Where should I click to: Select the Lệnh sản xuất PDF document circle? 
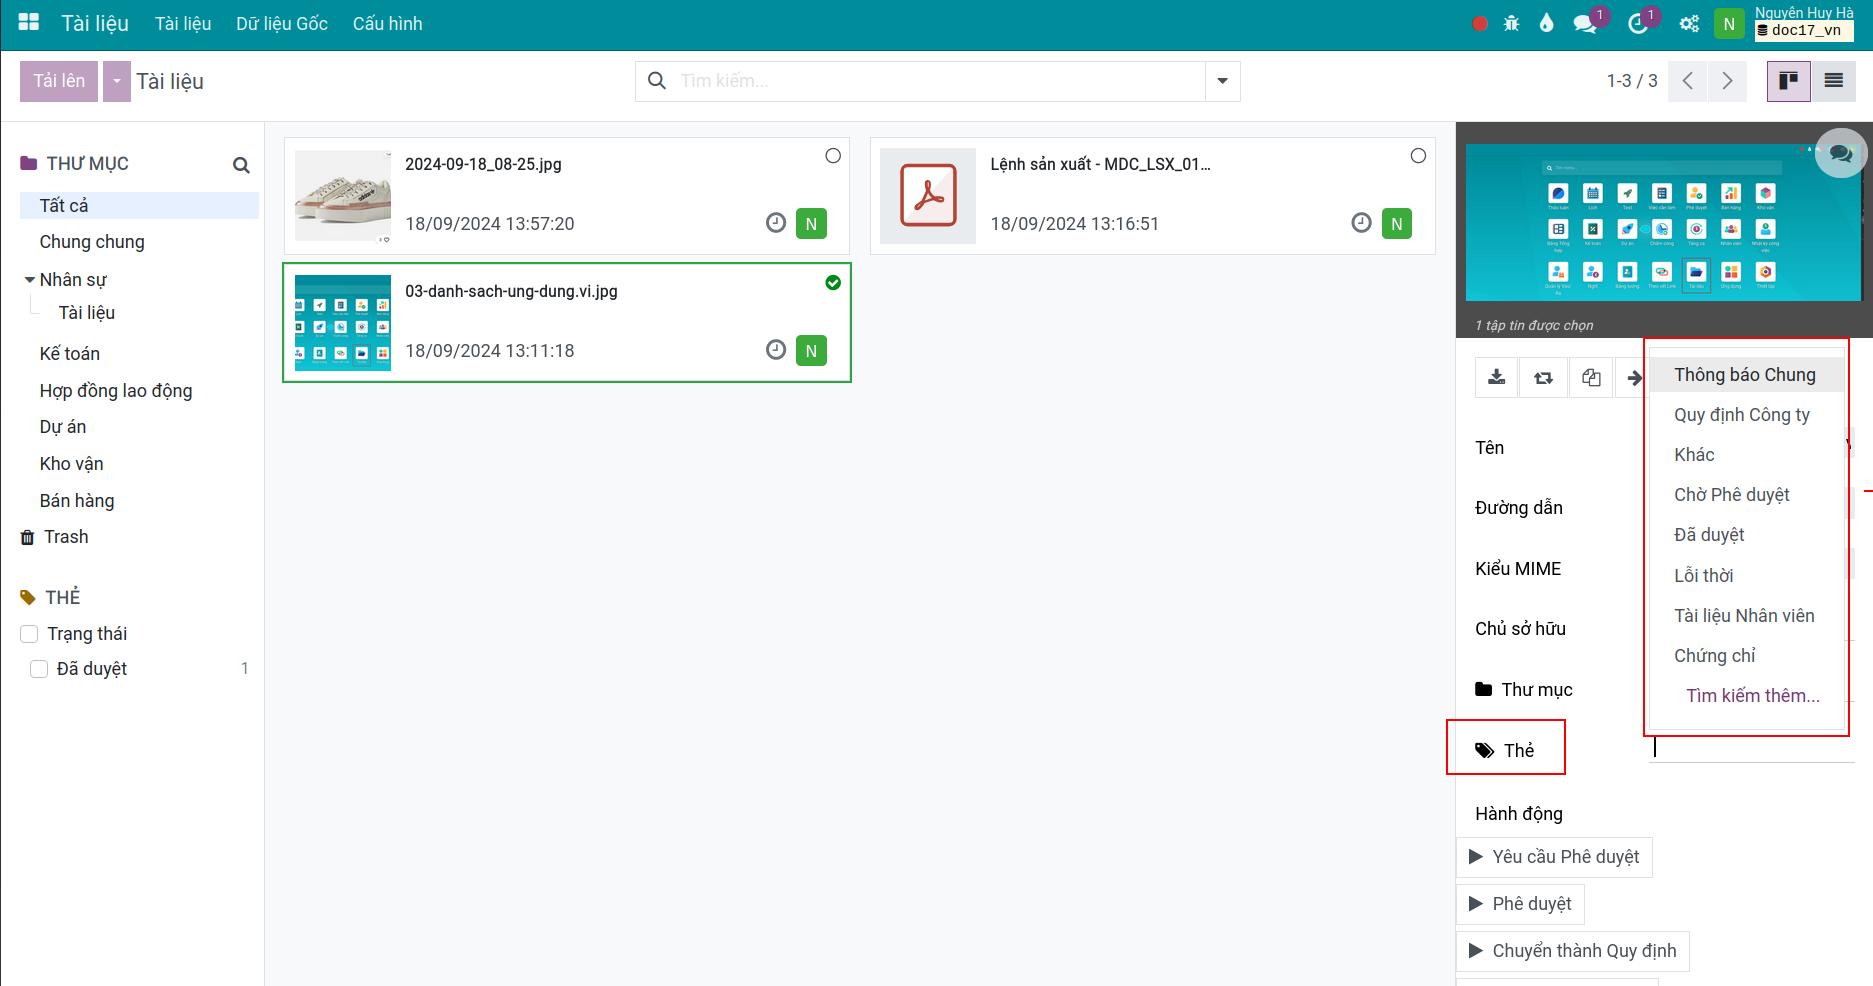pyautogui.click(x=1418, y=156)
